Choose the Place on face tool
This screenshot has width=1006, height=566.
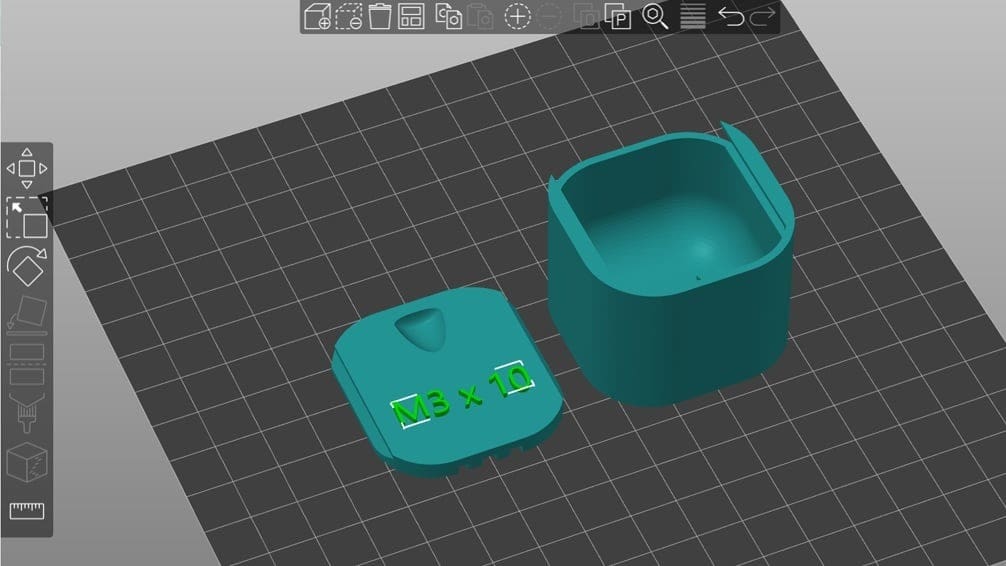pos(27,316)
